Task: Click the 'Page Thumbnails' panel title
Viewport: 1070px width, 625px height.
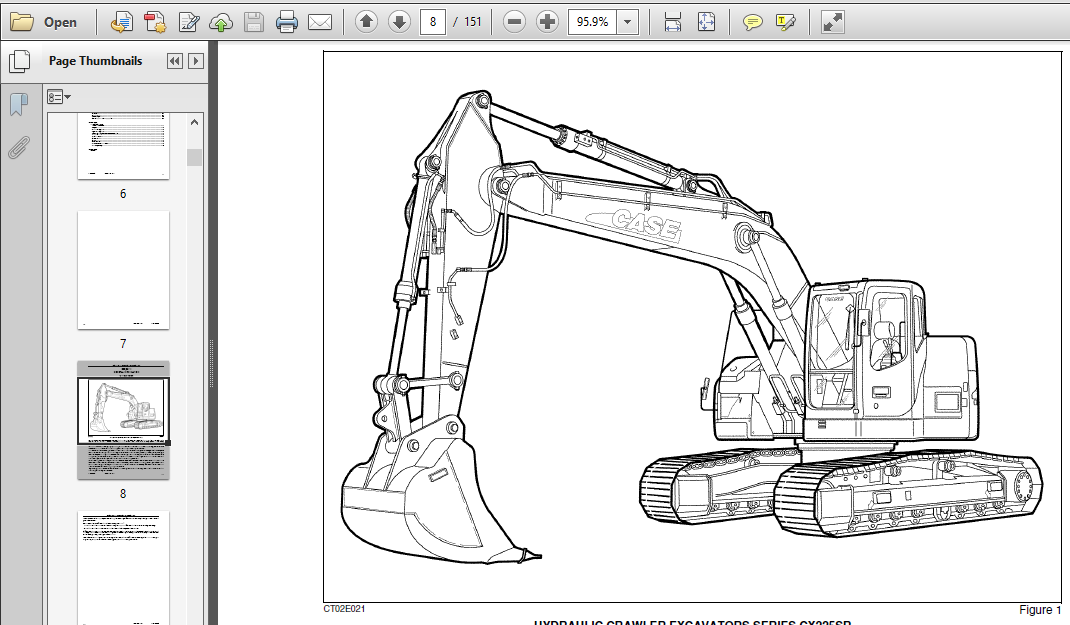Action: click(96, 61)
